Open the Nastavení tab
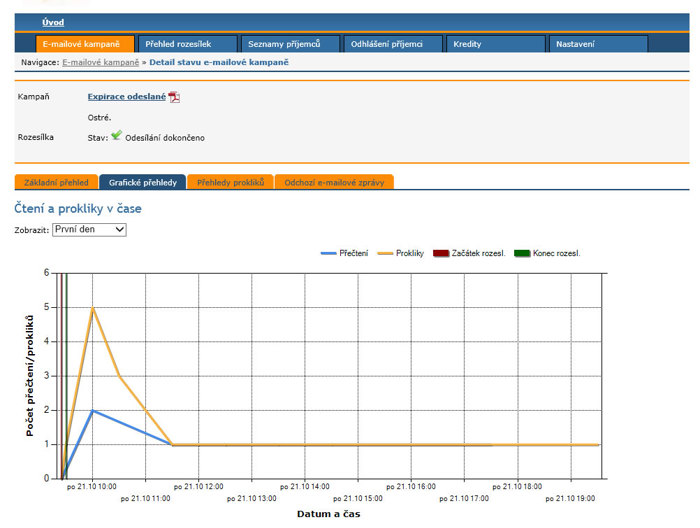Image resolution: width=700 pixels, height=528 pixels. 599,44
